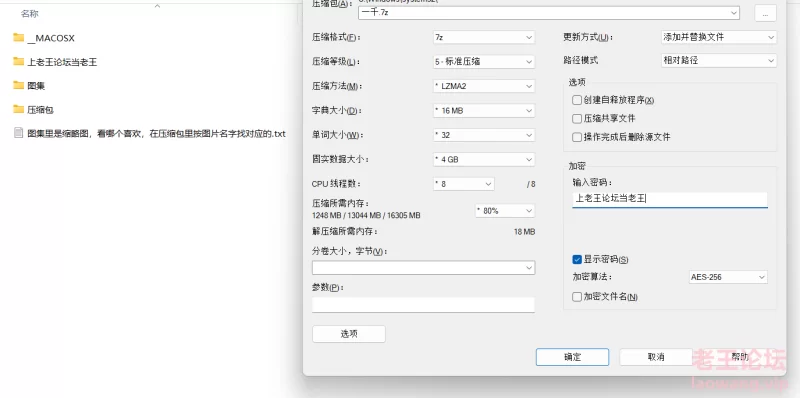Click the 输入密码 password field
800x398 pixels.
[670, 200]
